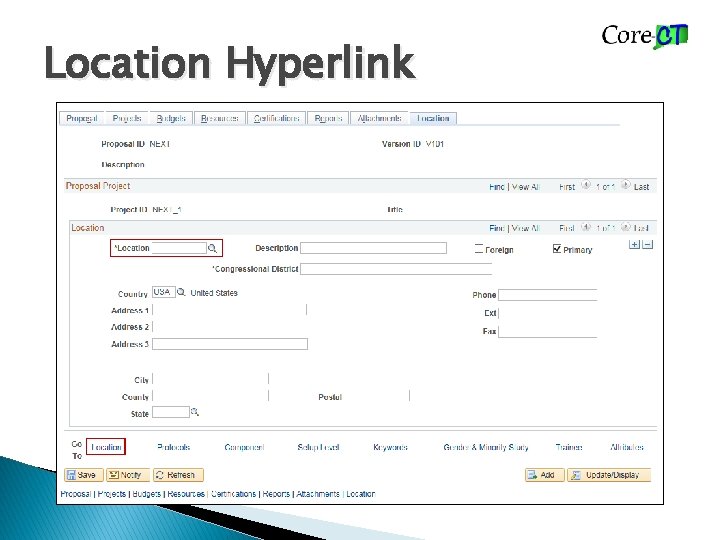720x540 pixels.
Task: Open the Keywords link
Action: click(x=390, y=447)
